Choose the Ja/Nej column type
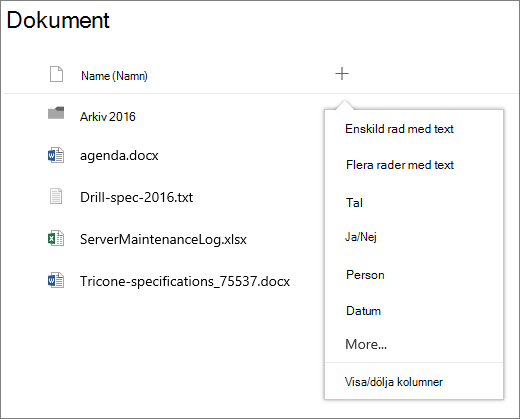This screenshot has width=520, height=419. click(x=361, y=237)
